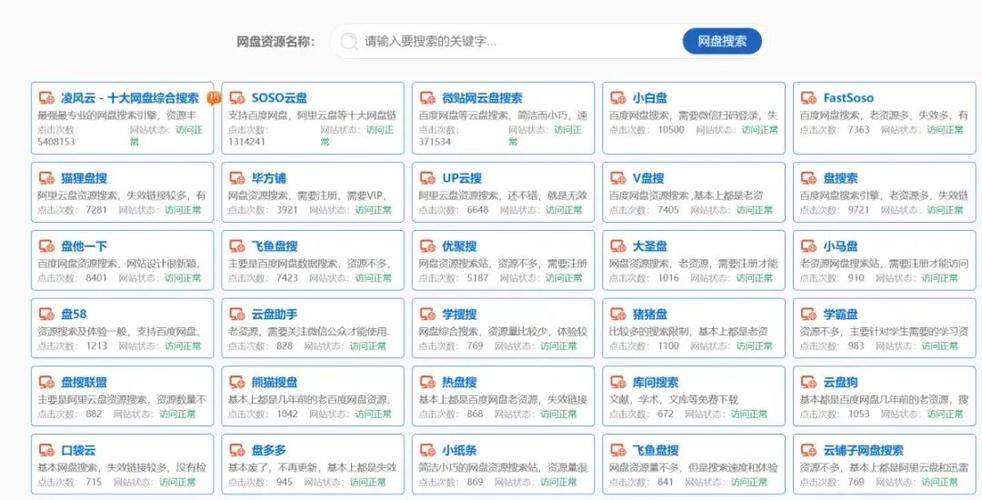Click the icon beside 学霸盘
The width and height of the screenshot is (982, 500).
[x=809, y=314]
